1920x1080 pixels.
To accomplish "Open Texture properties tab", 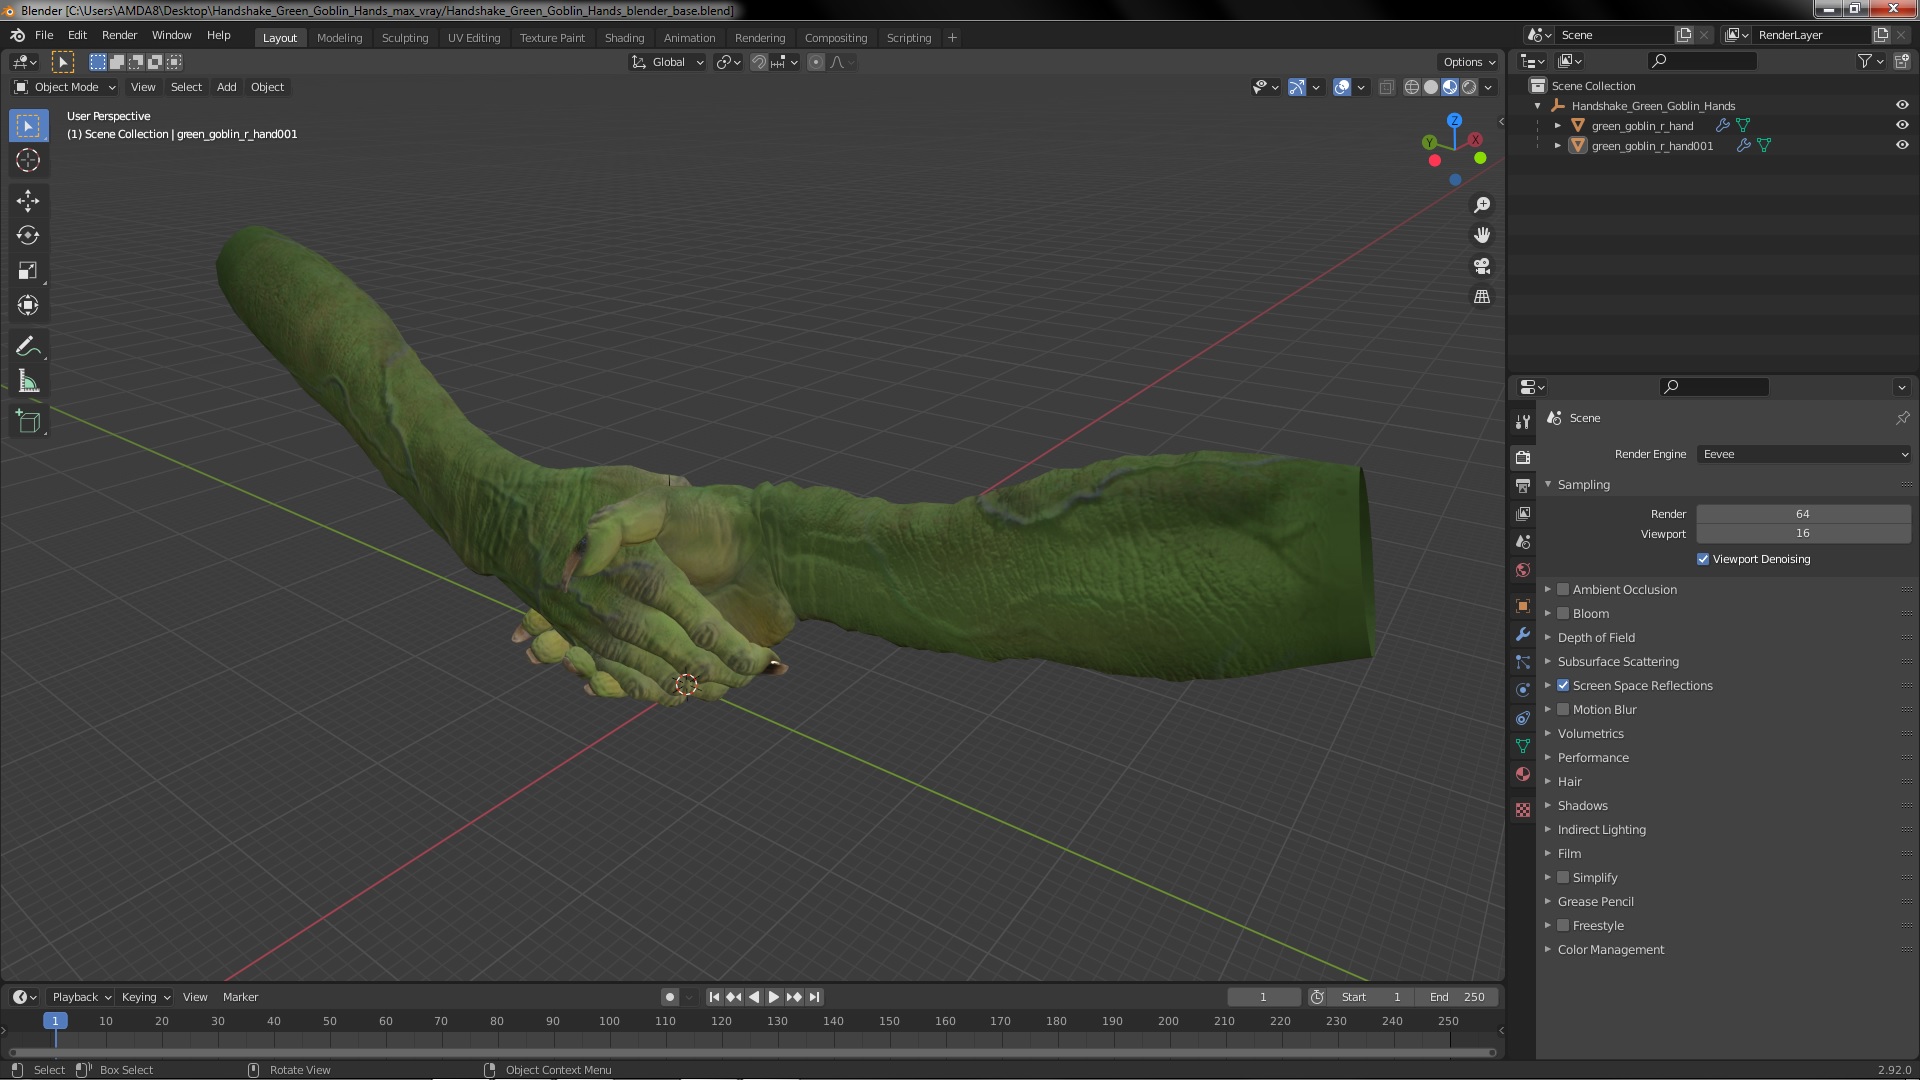I will 1523,810.
